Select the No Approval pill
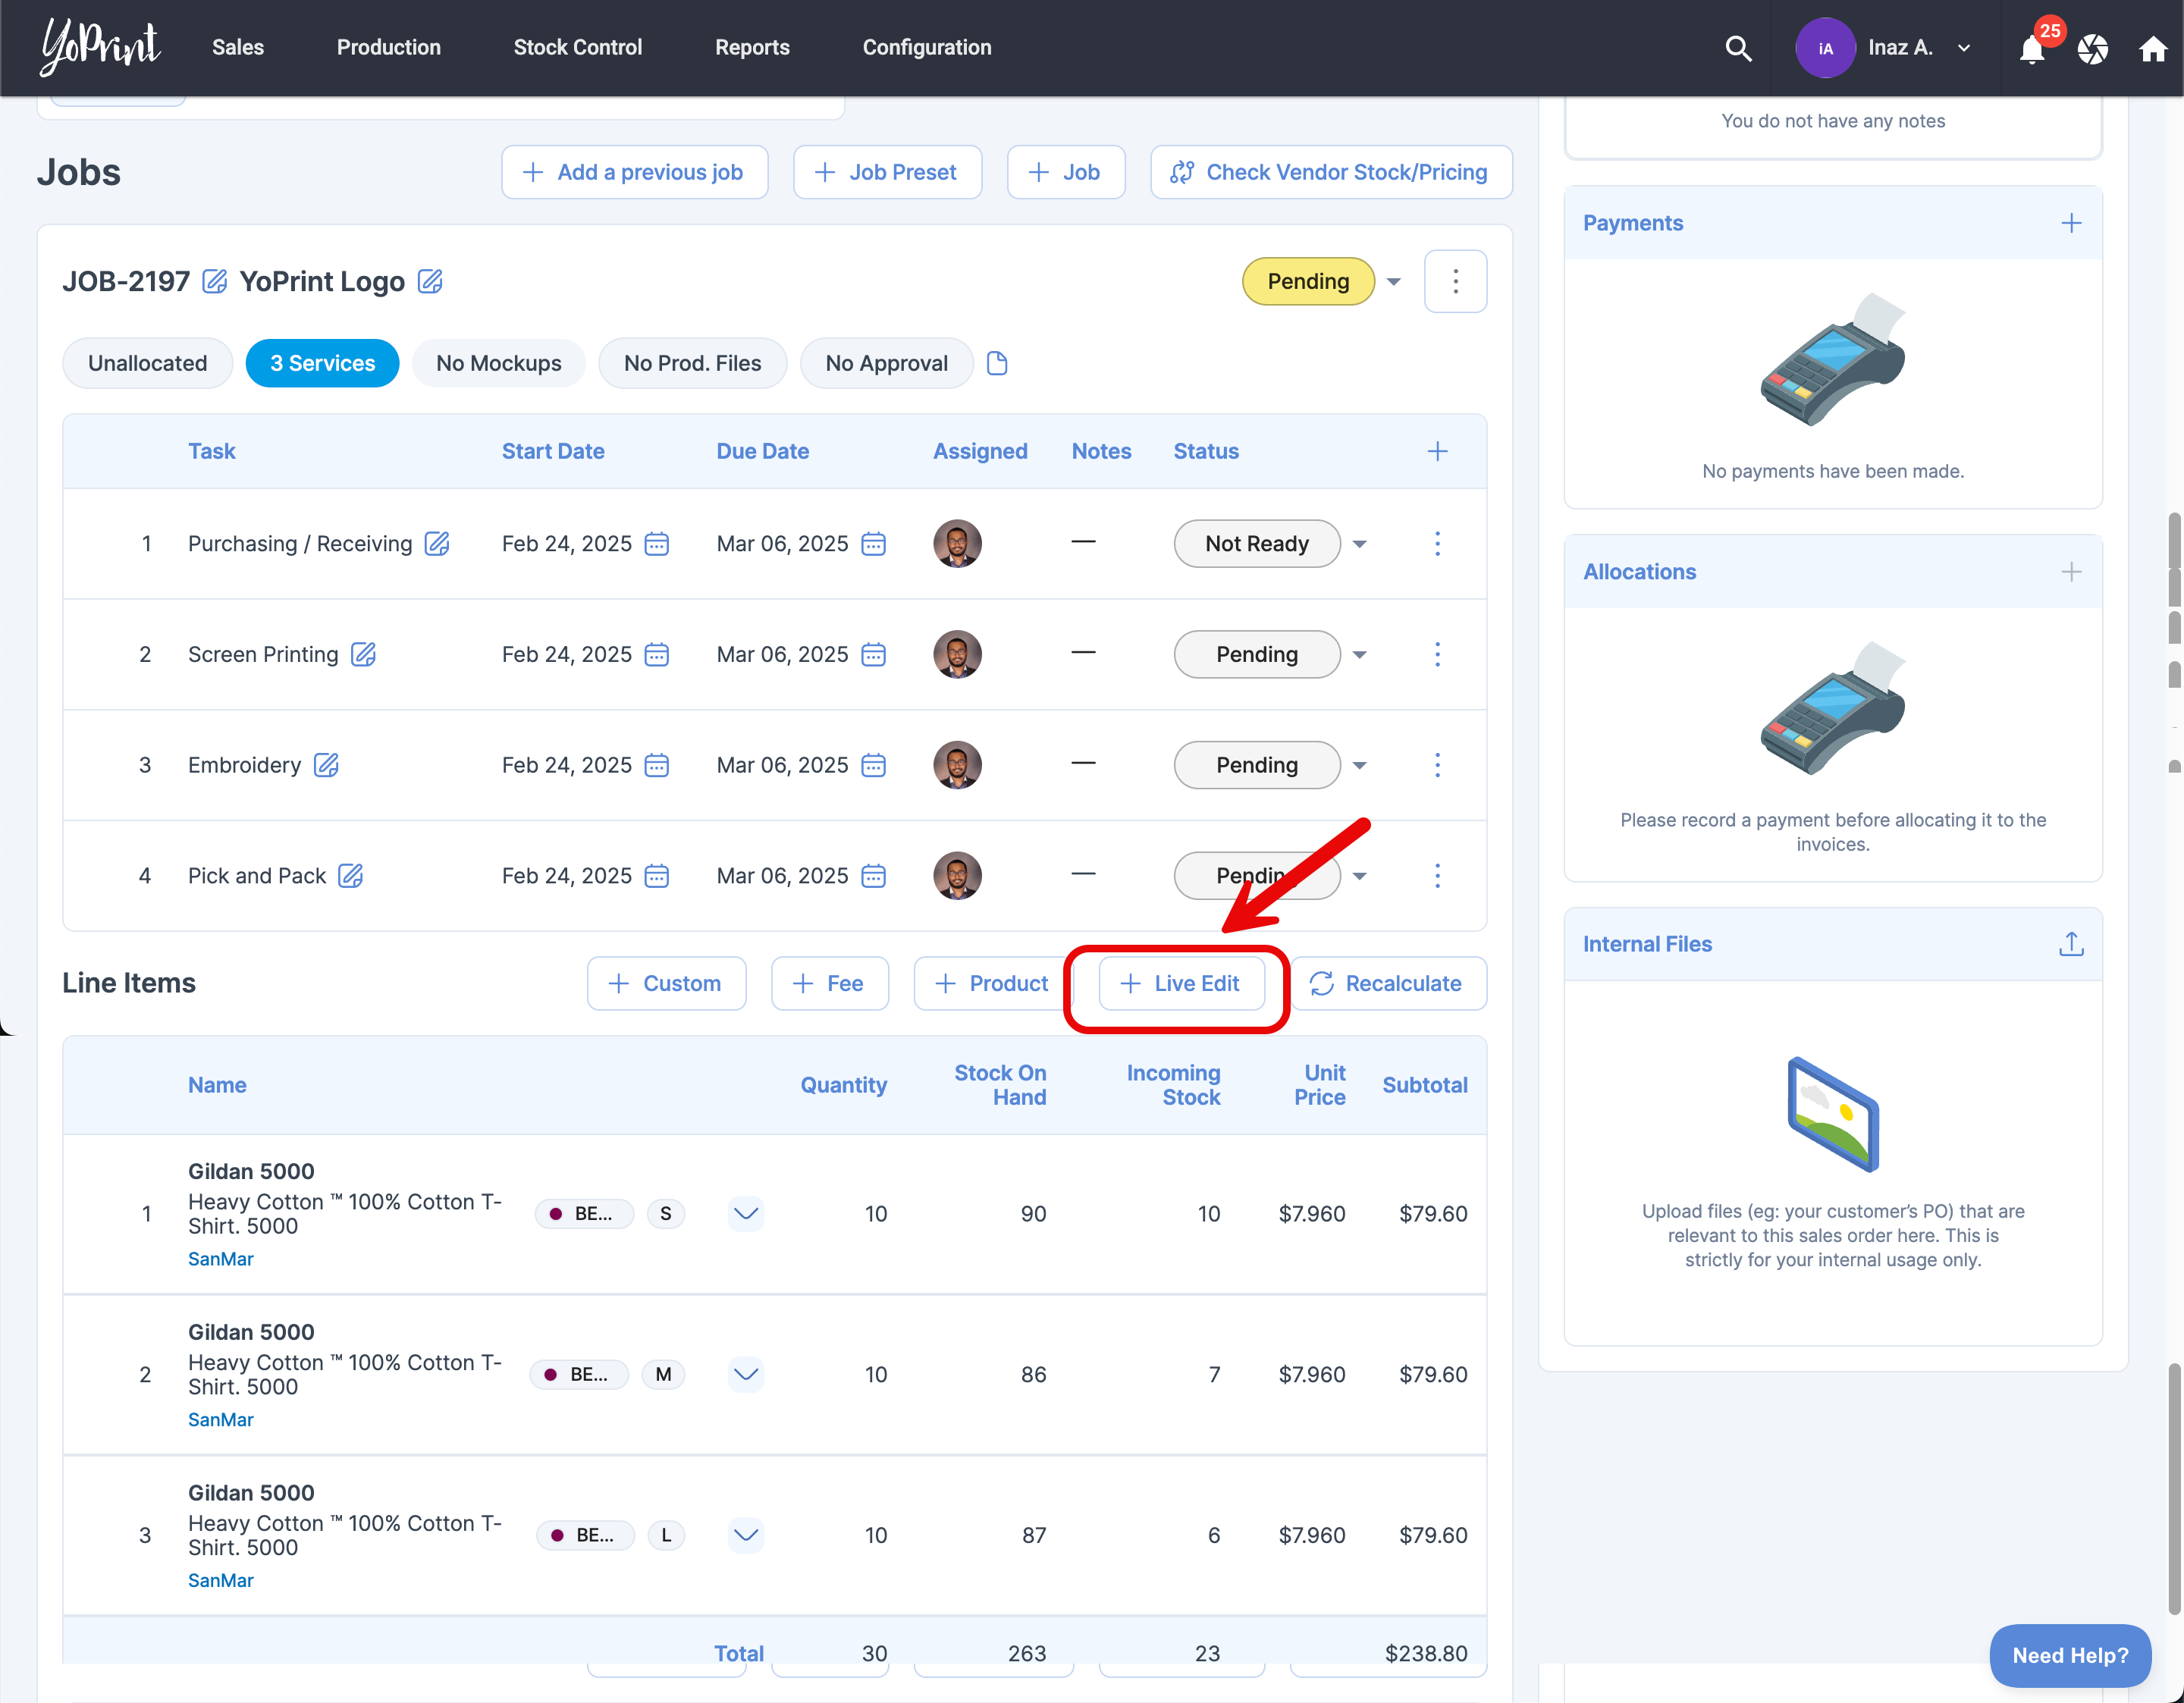Viewport: 2184px width, 1703px height. (887, 363)
